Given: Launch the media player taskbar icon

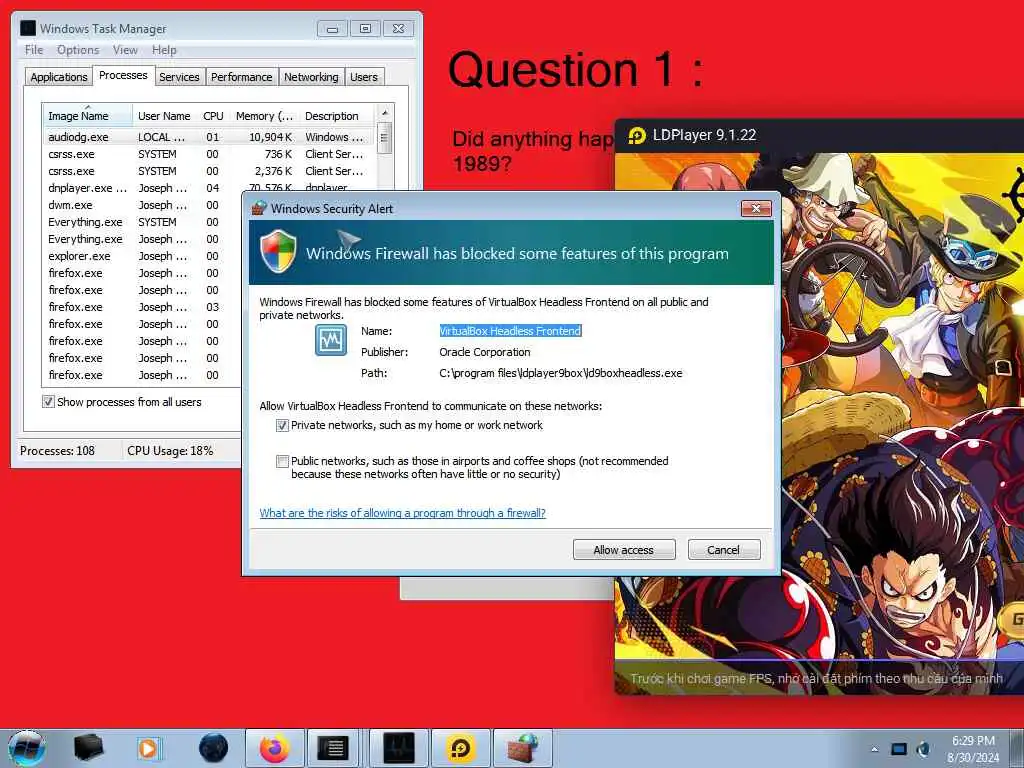Looking at the screenshot, I should click(149, 748).
